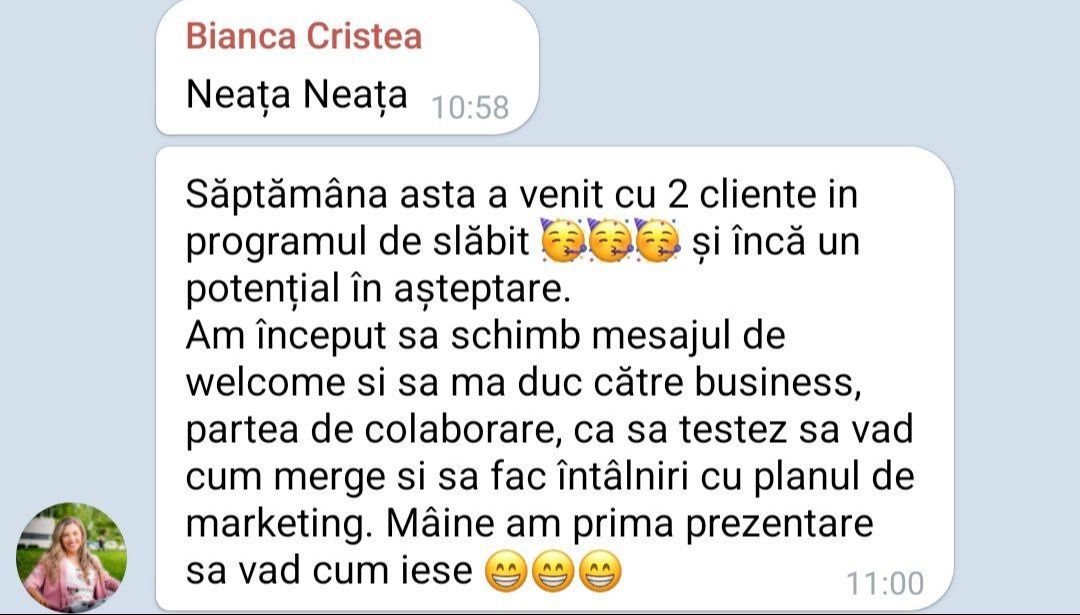Click the last grinning-face emoji
This screenshot has width=1080, height=615.
600,573
